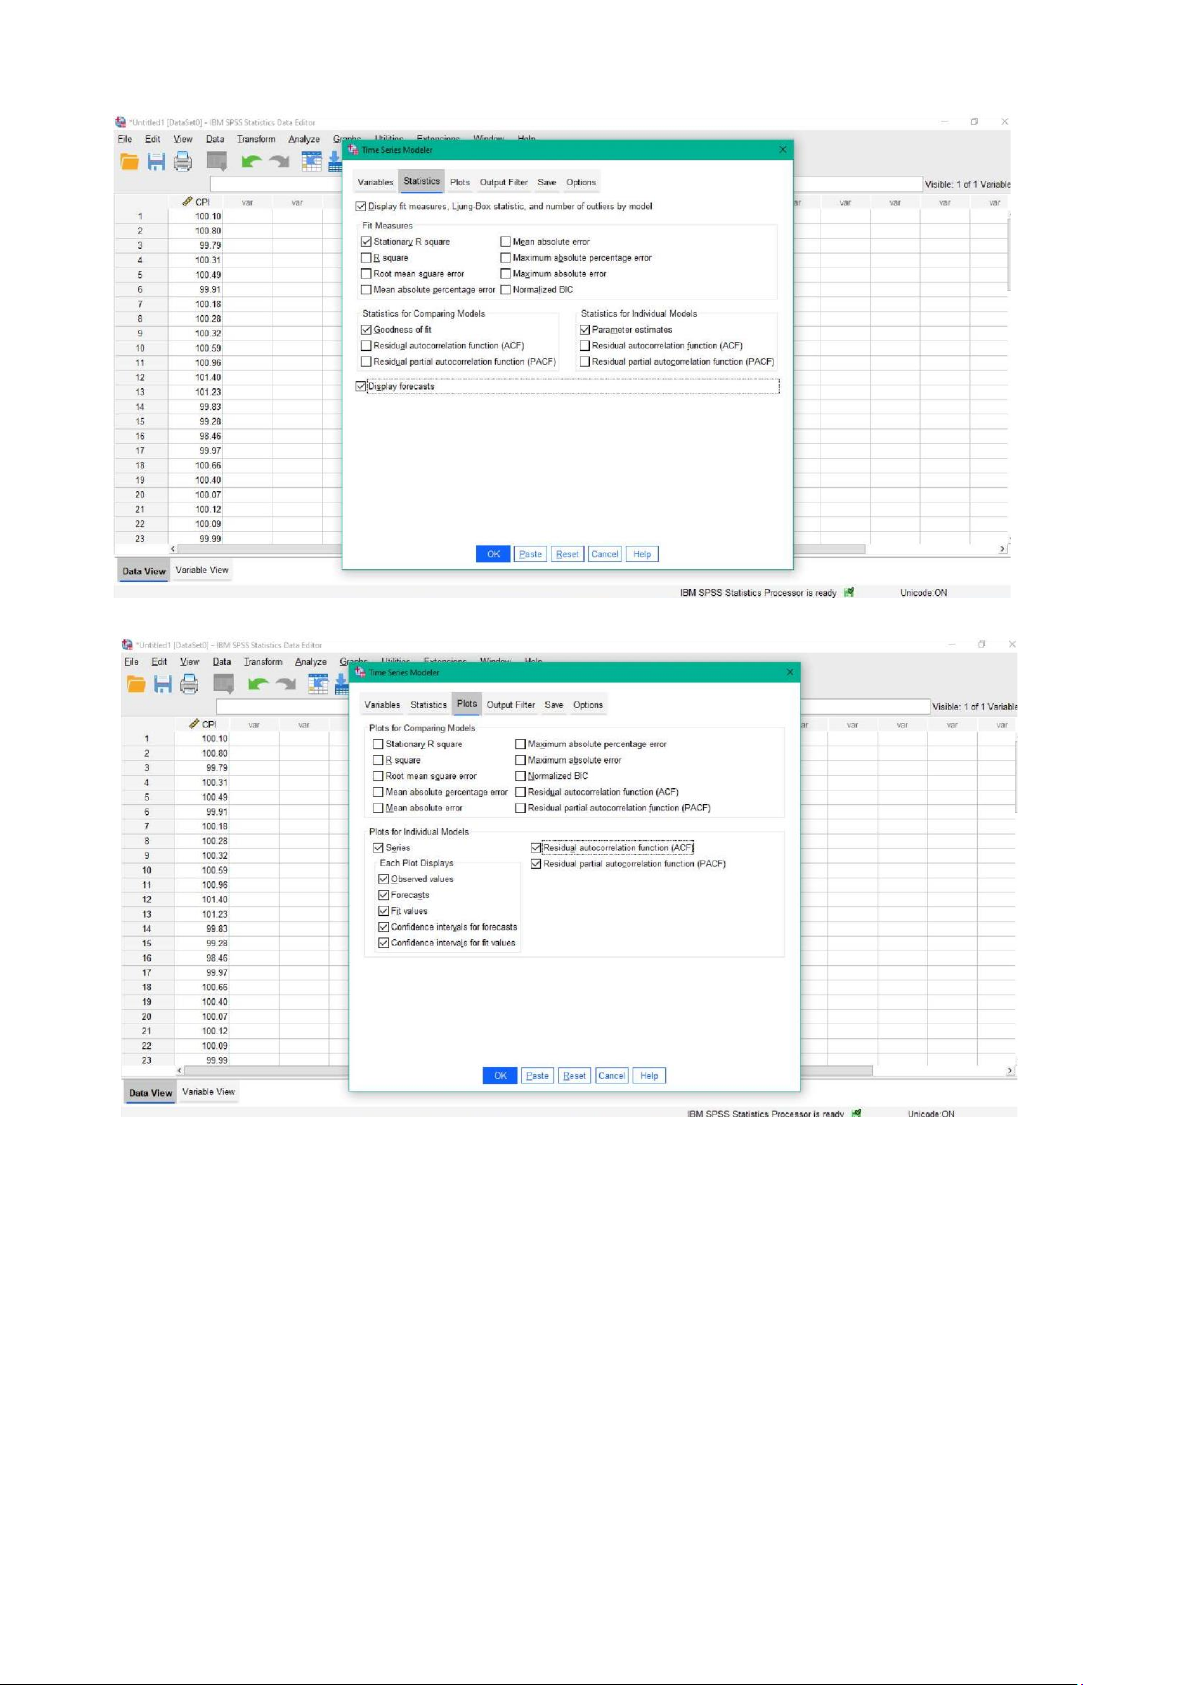Click the Time Series Modeler title icon on the Statistics dialog
The width and height of the screenshot is (1192, 1685).
[353, 150]
